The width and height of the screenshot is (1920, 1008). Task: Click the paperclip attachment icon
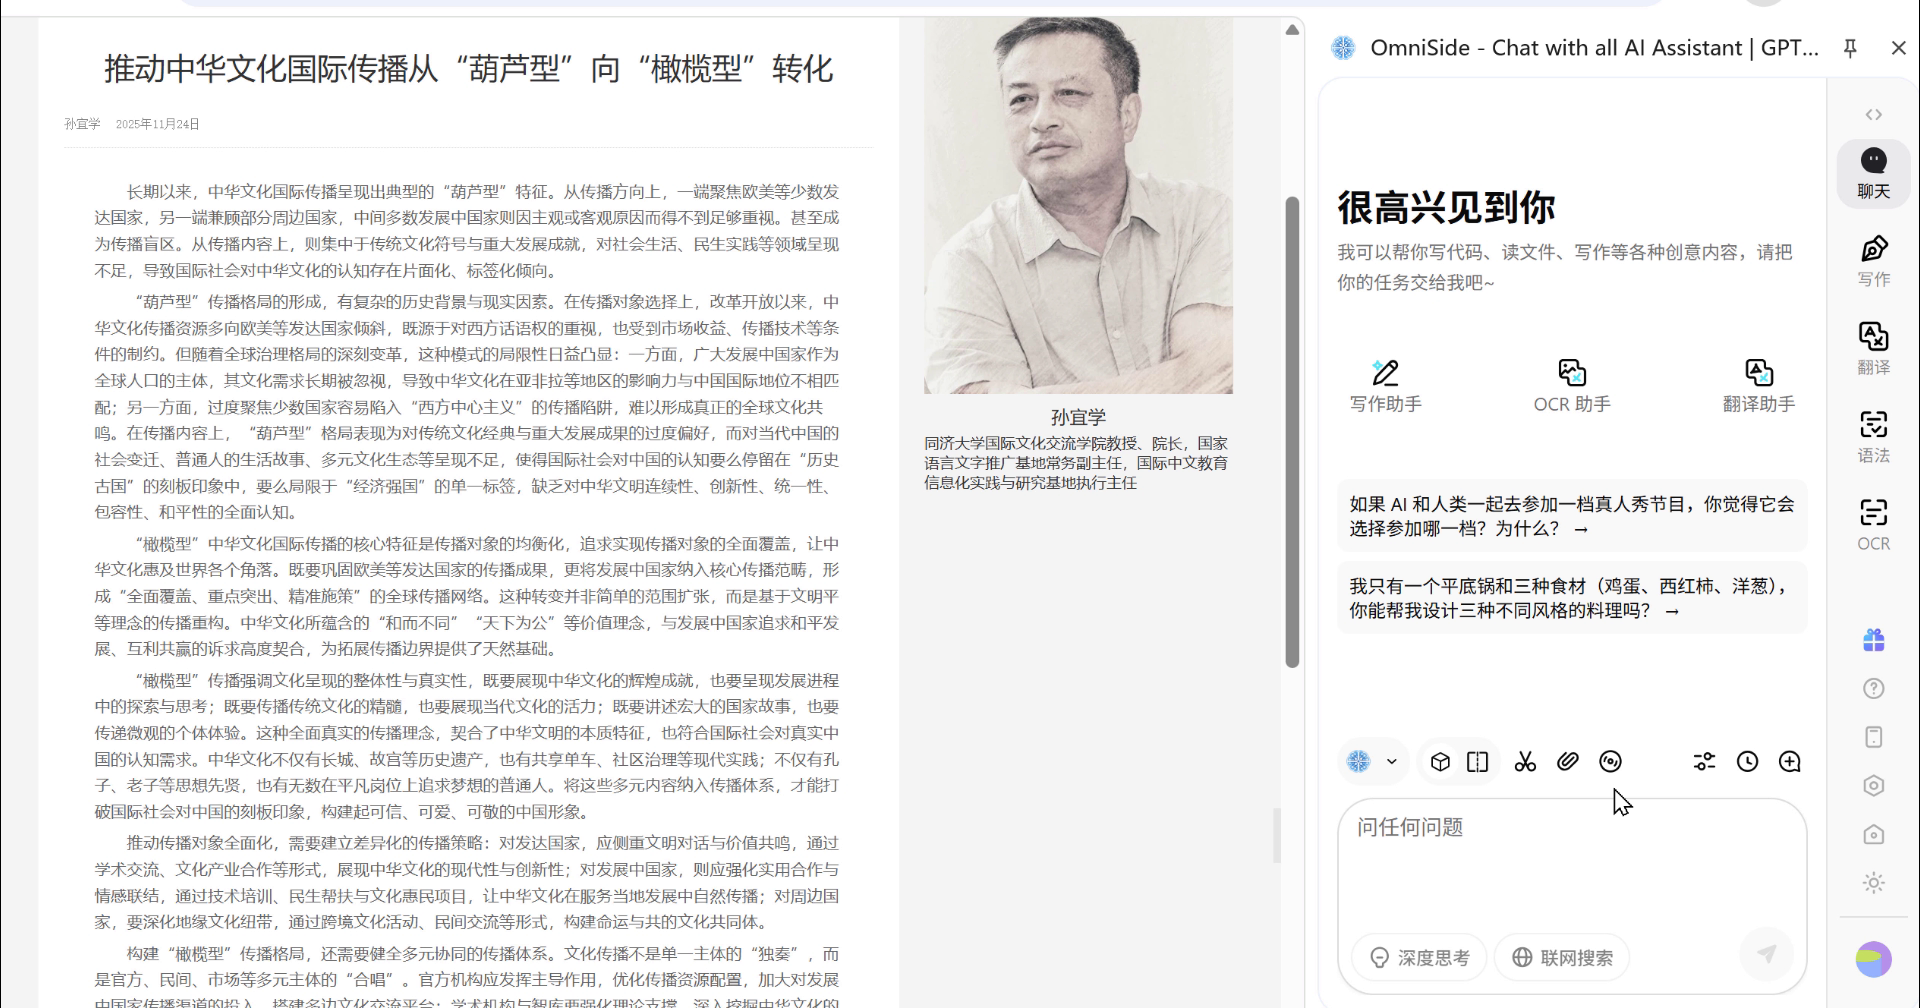point(1567,762)
